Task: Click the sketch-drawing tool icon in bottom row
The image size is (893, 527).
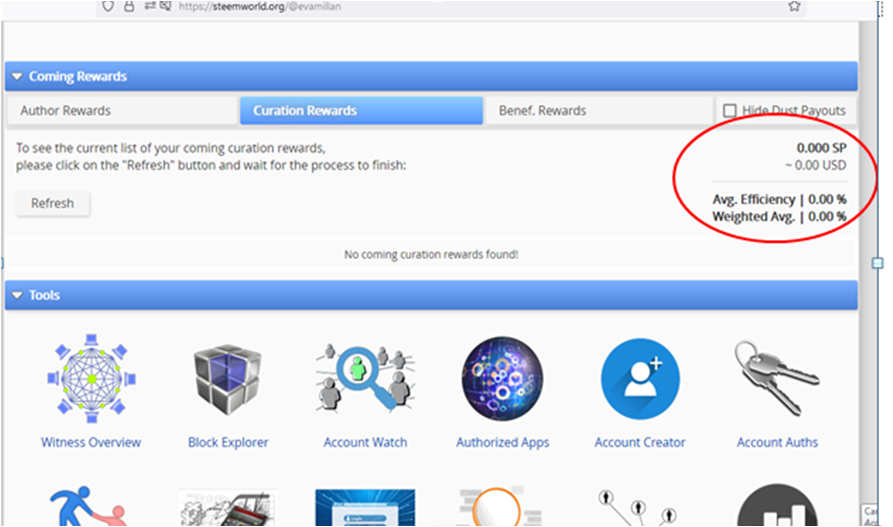Action: (x=228, y=508)
